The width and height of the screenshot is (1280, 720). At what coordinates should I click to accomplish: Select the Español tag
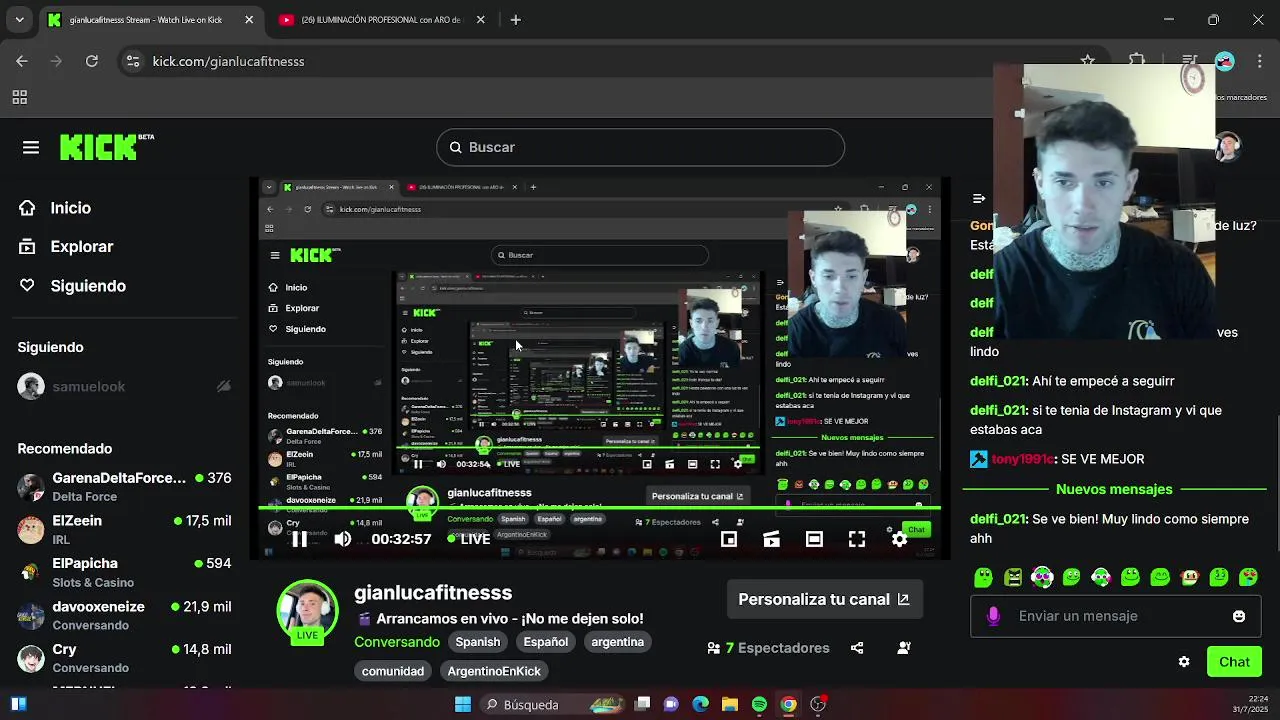(x=546, y=642)
